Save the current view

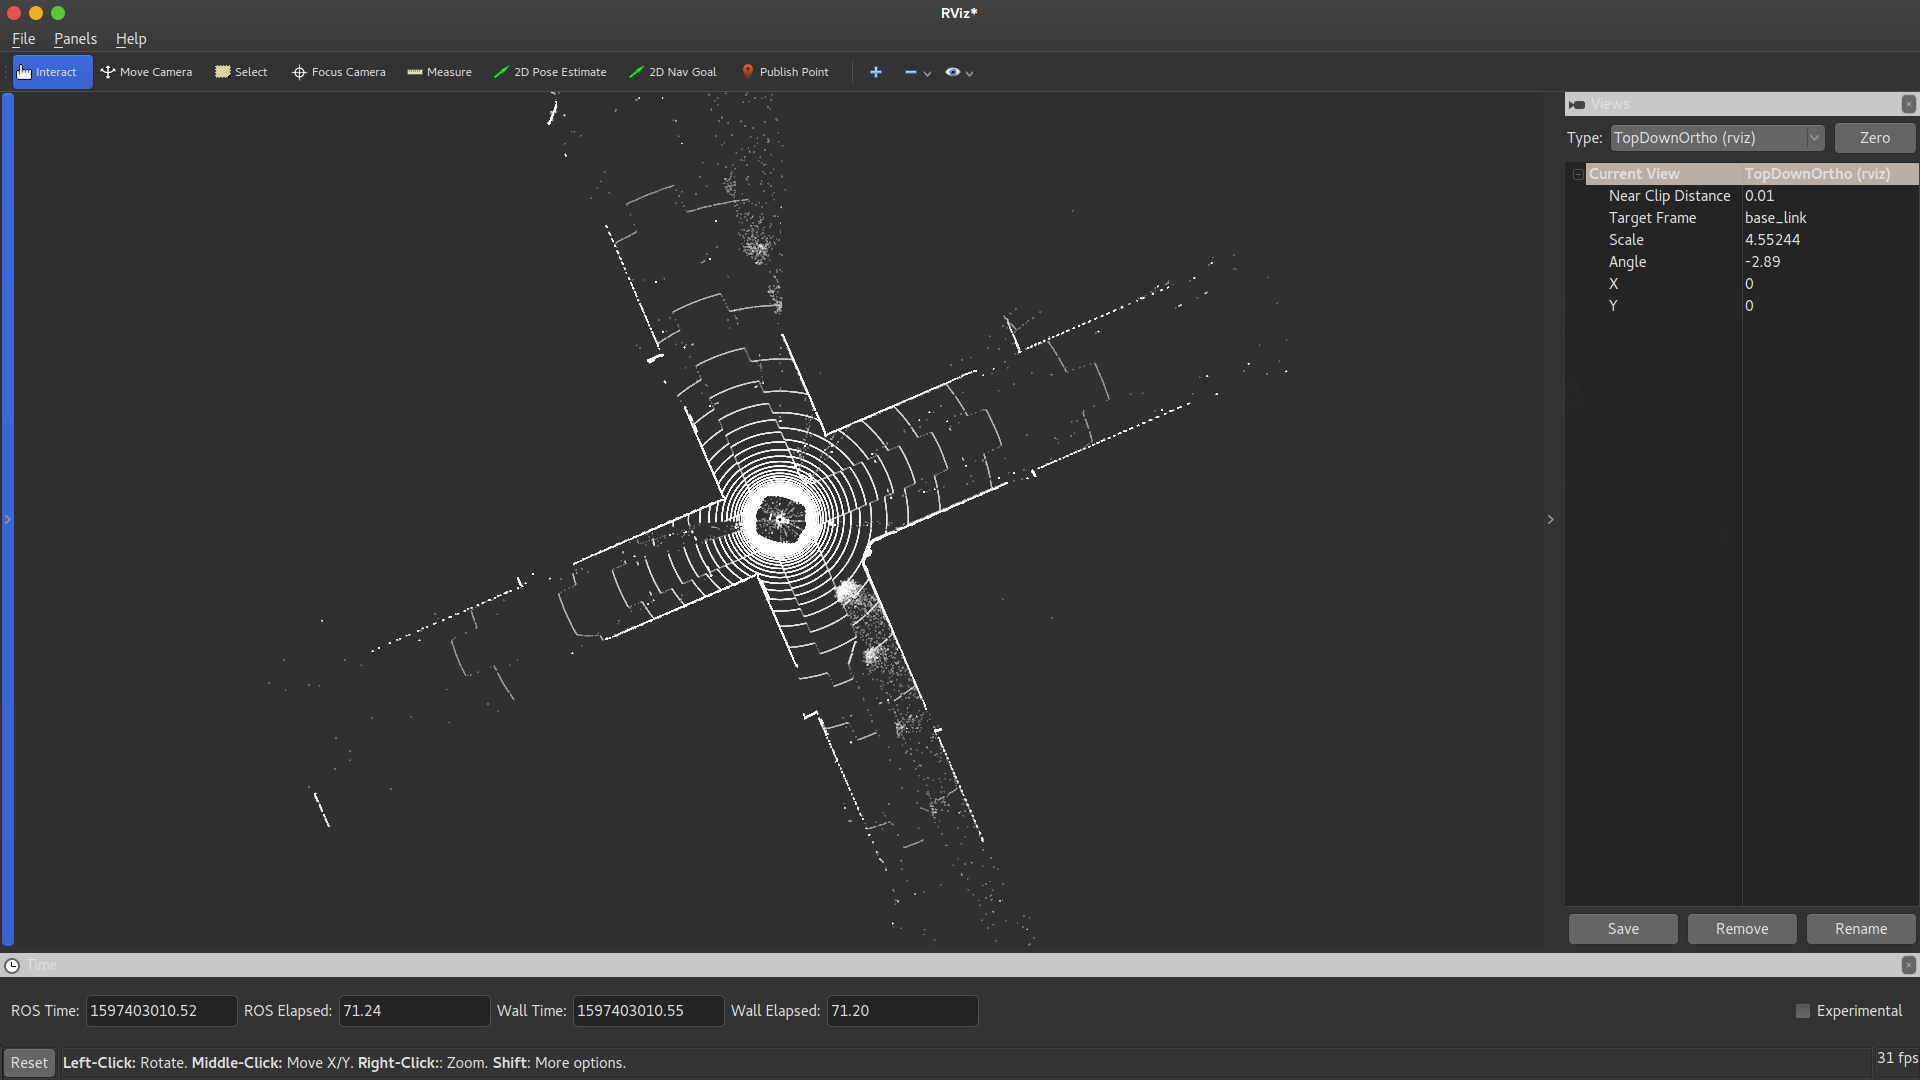1623,929
